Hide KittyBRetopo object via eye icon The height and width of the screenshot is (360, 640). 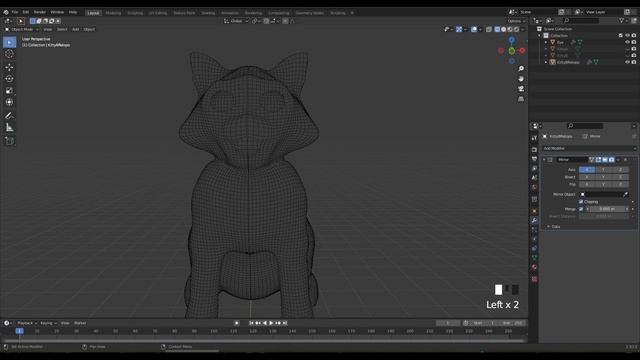pos(627,62)
